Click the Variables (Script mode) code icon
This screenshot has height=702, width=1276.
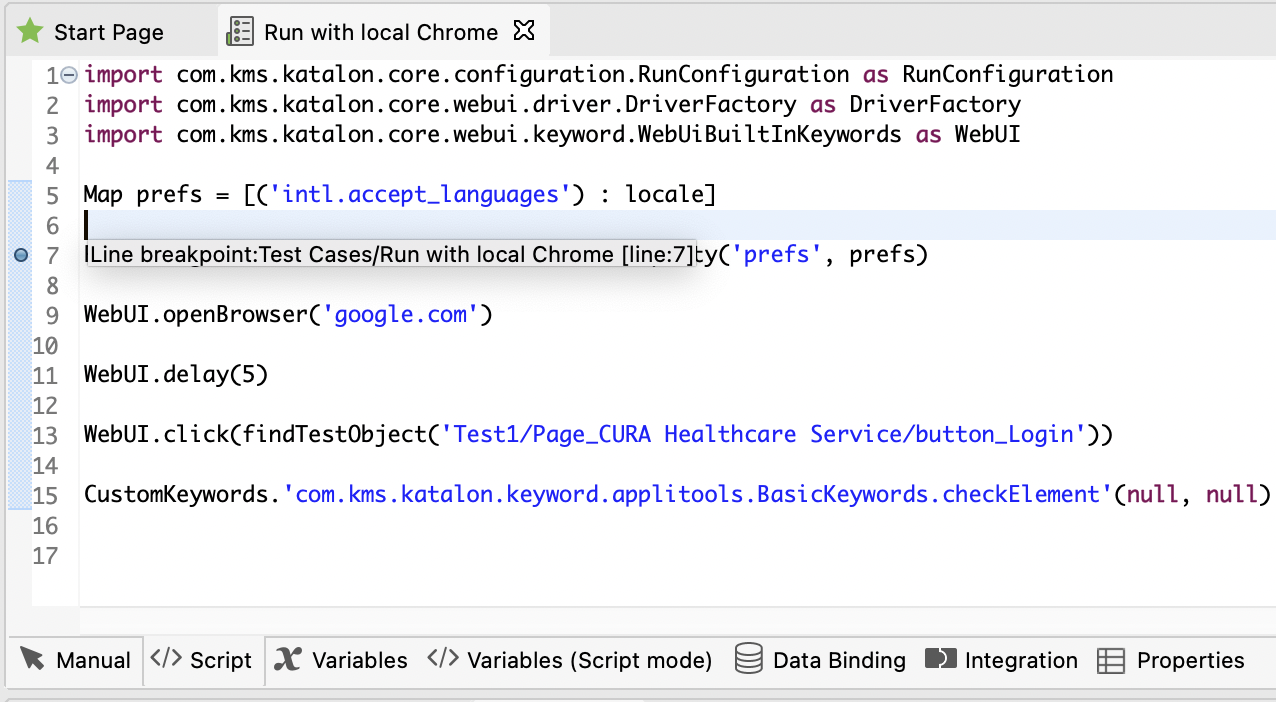[x=441, y=659]
